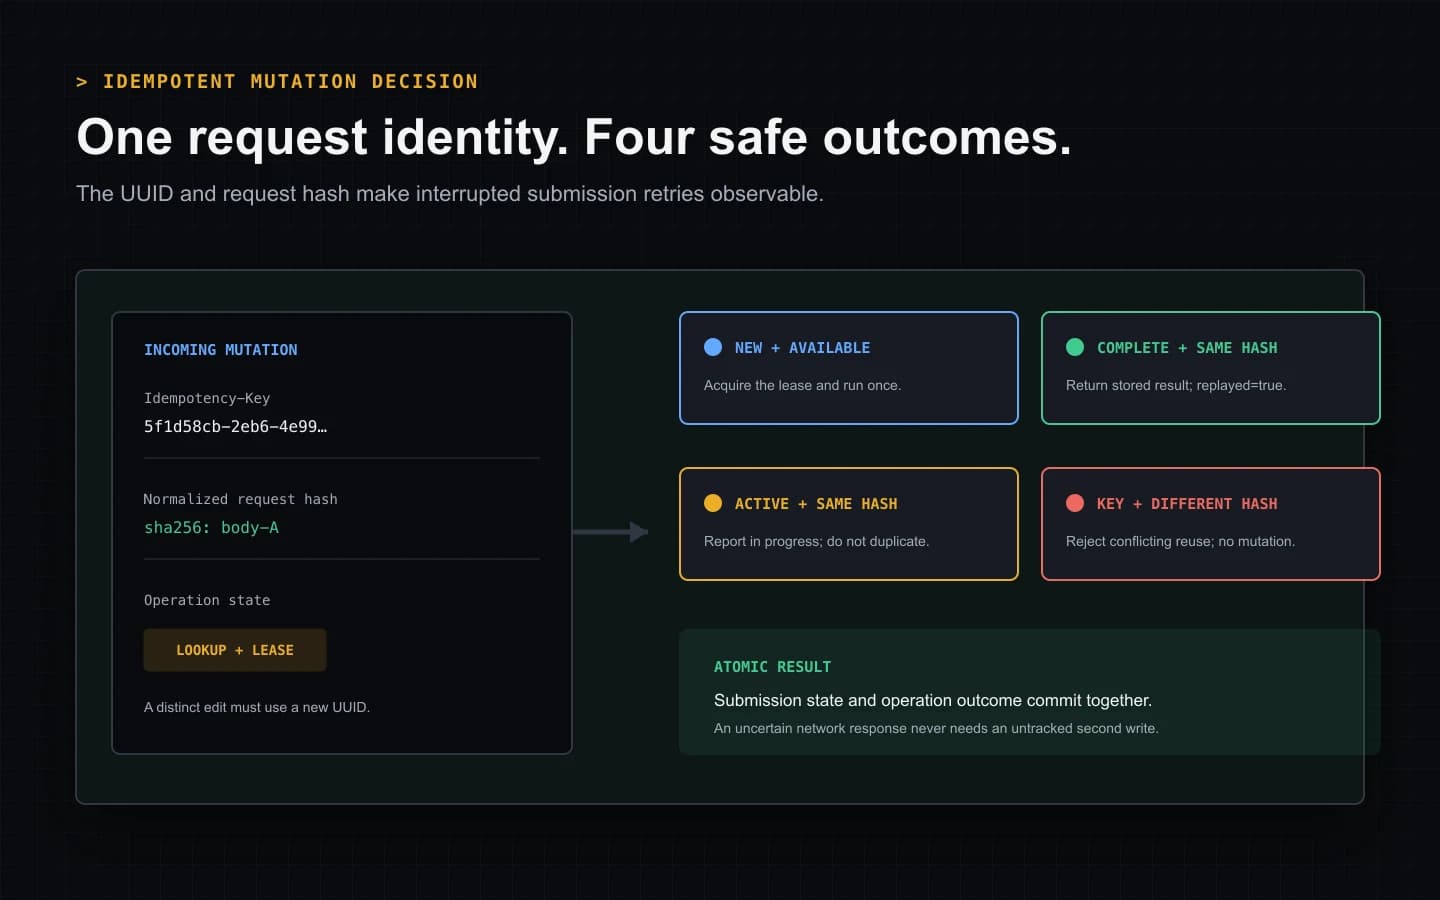Select the COMPLETE + SAME HASH heading

click(1187, 348)
